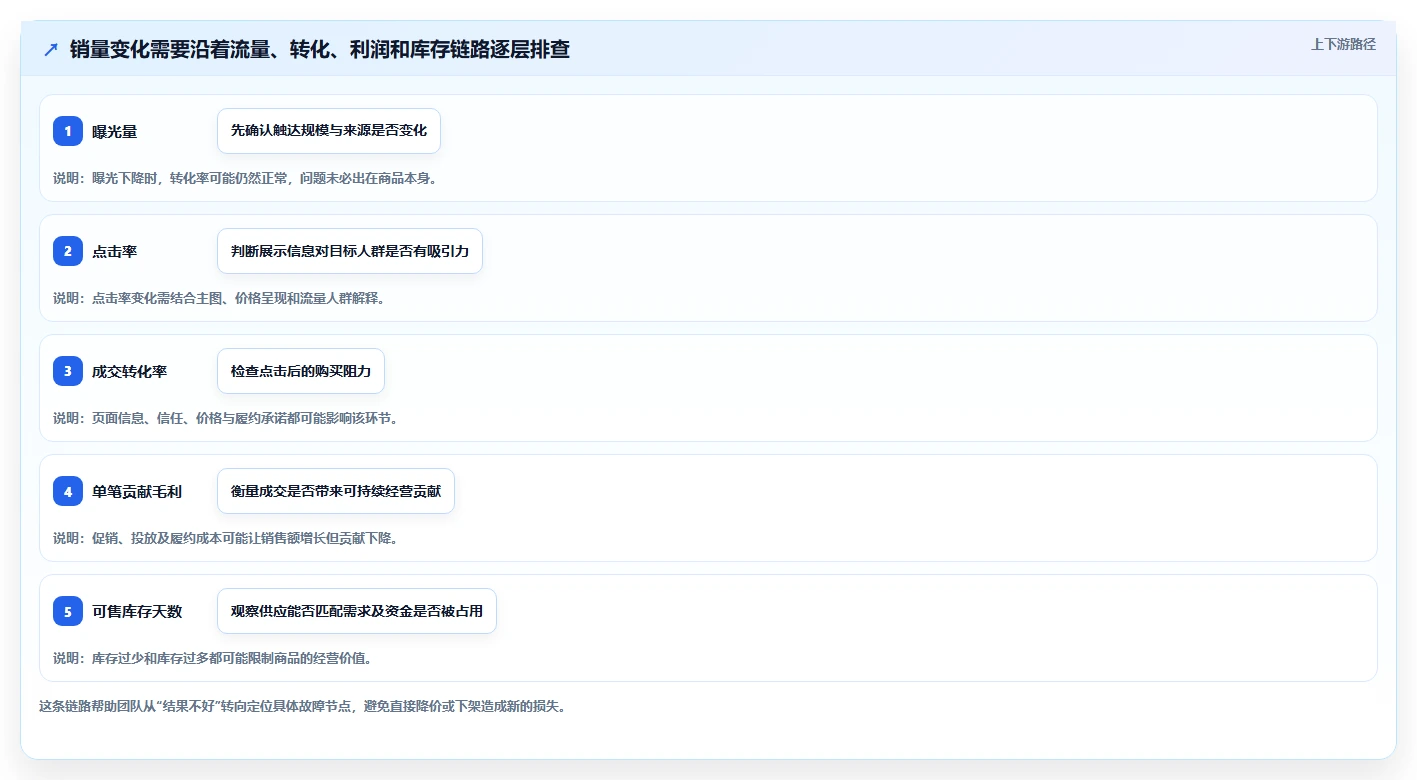Select the step 3 number badge
1417x780 pixels.
click(68, 371)
